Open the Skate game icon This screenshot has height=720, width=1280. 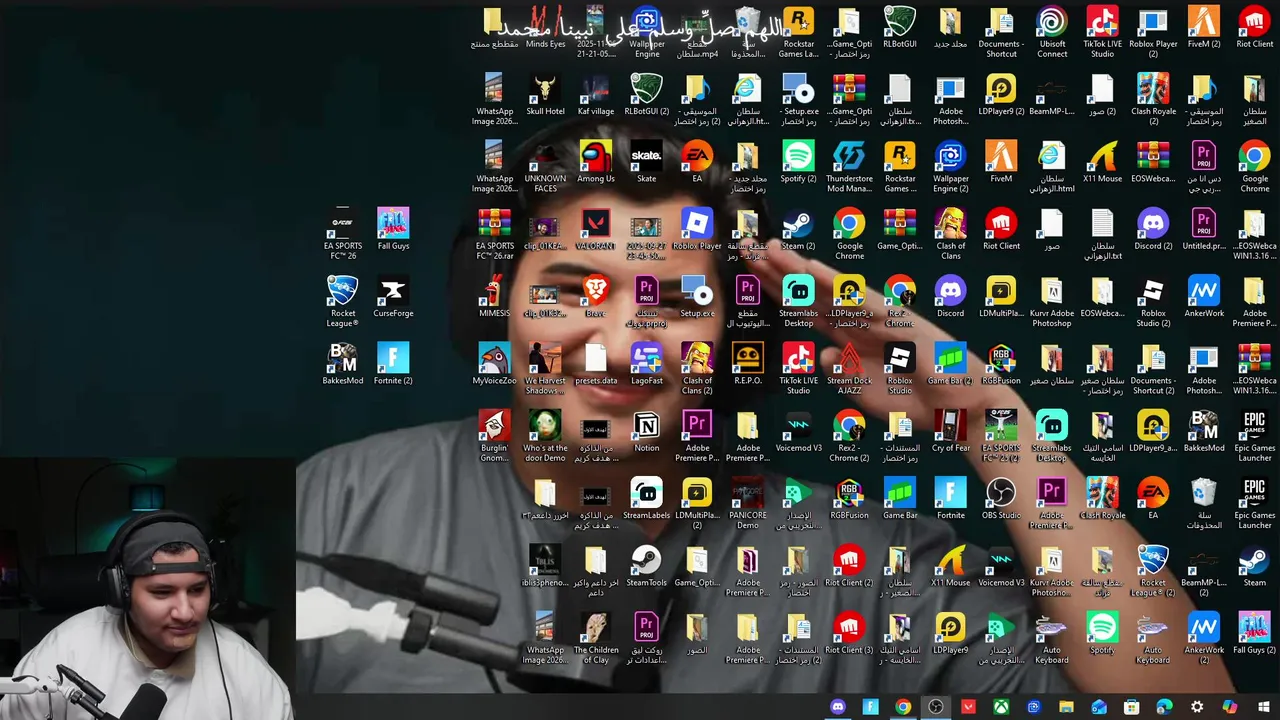[647, 162]
